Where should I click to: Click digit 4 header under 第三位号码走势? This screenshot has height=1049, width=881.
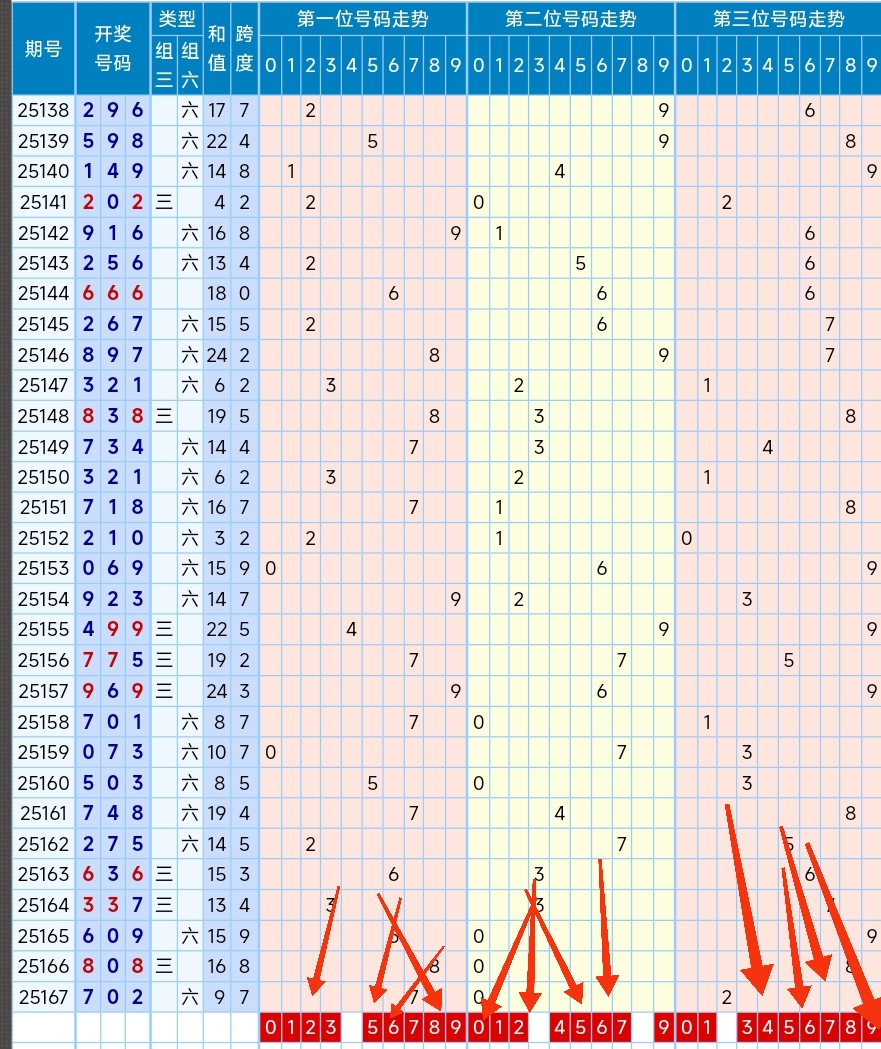pyautogui.click(x=768, y=66)
